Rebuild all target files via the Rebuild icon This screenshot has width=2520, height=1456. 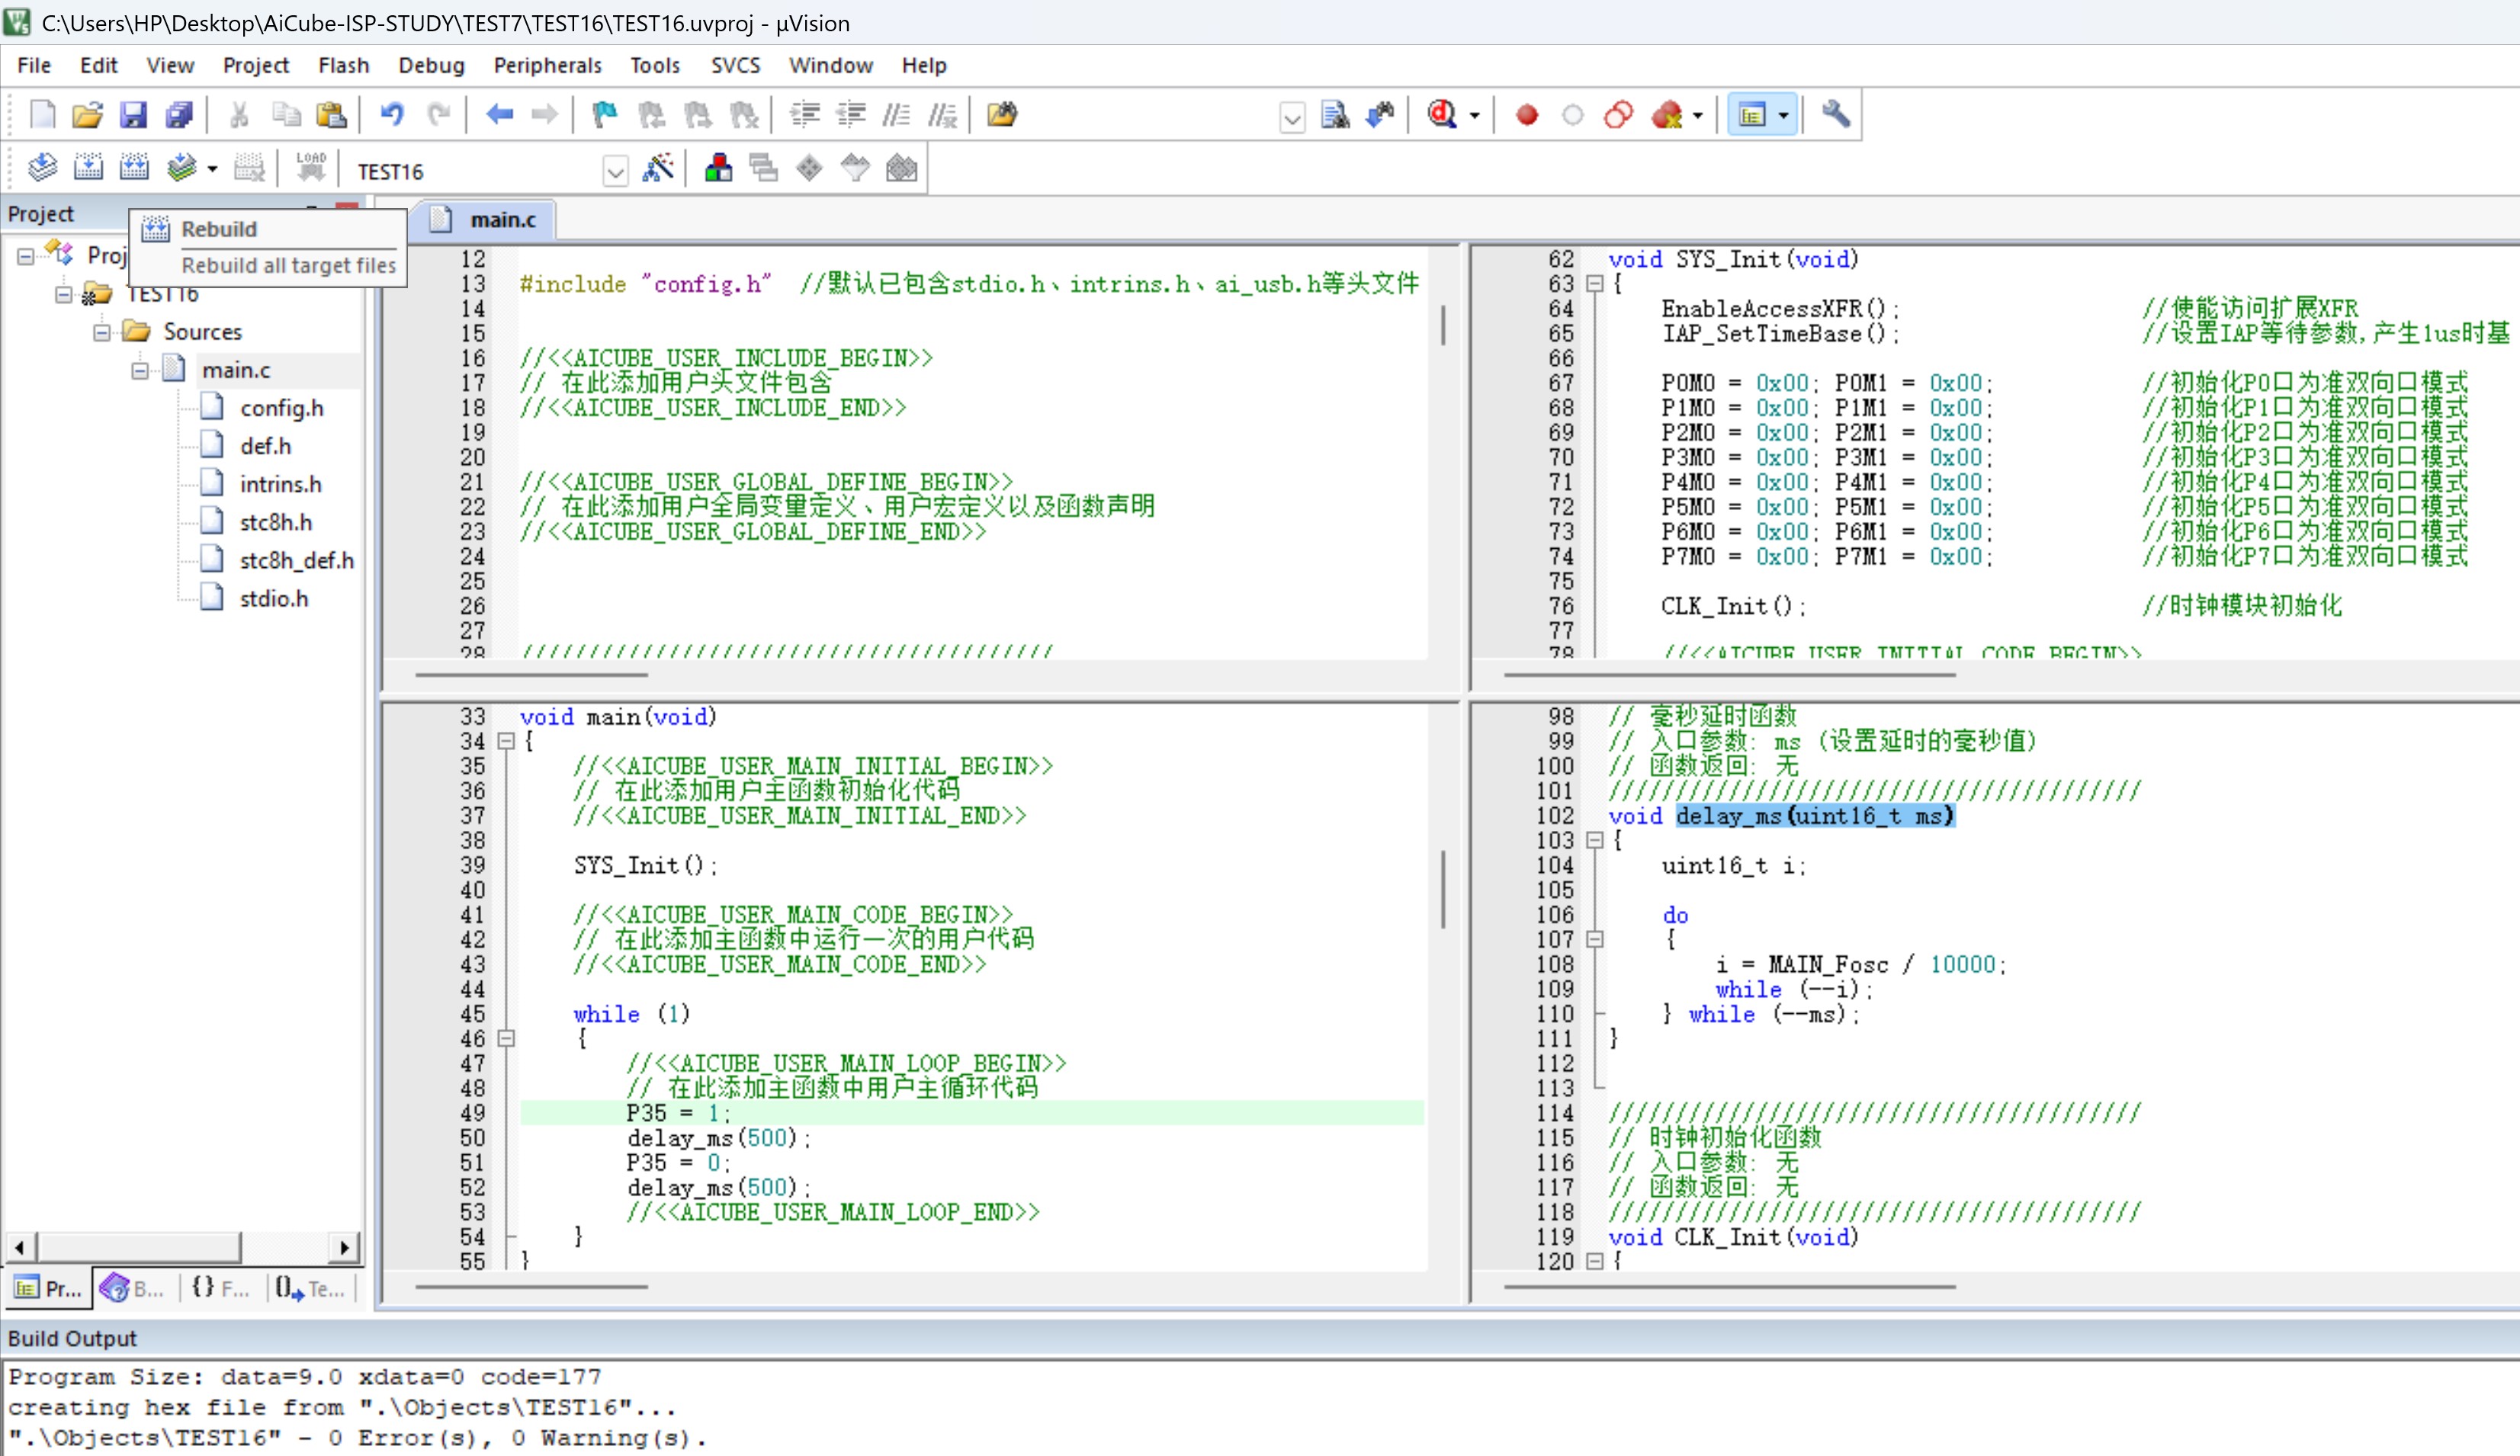pyautogui.click(x=134, y=168)
